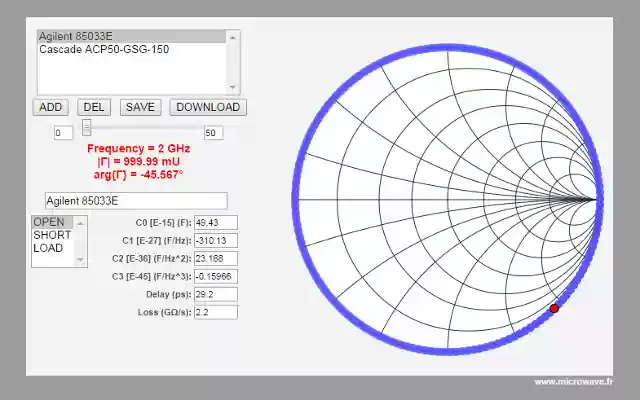Click the C0 field with value 49.43
This screenshot has width=640, height=400.
(x=216, y=223)
